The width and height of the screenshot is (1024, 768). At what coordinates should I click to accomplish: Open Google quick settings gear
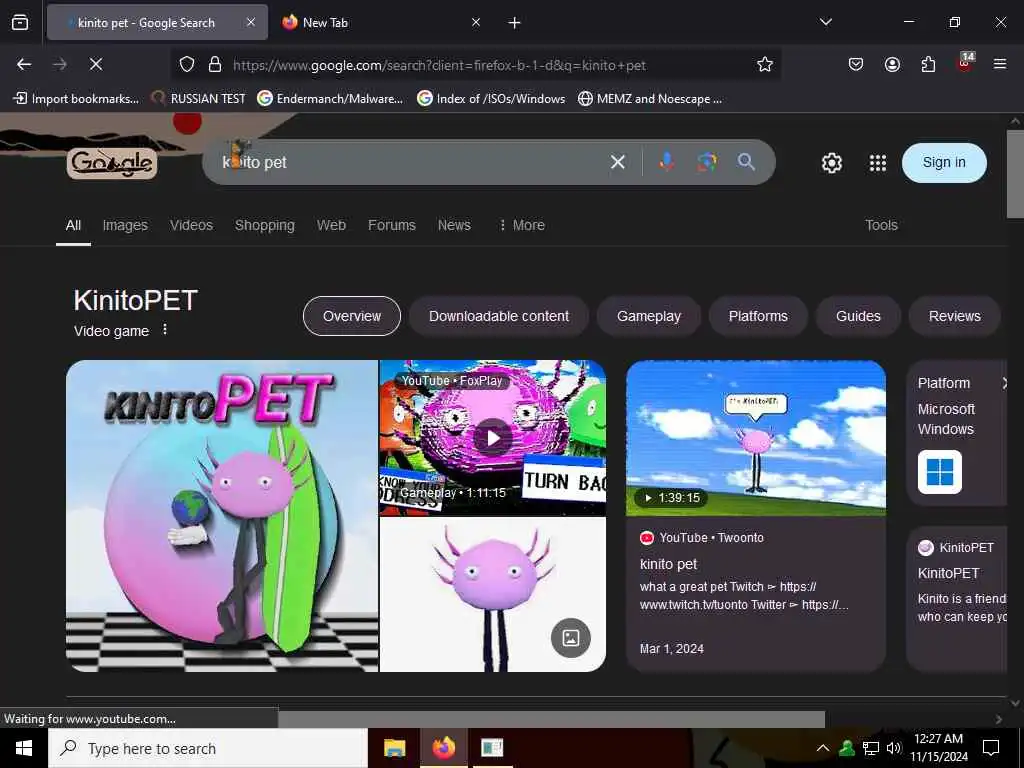(x=831, y=163)
